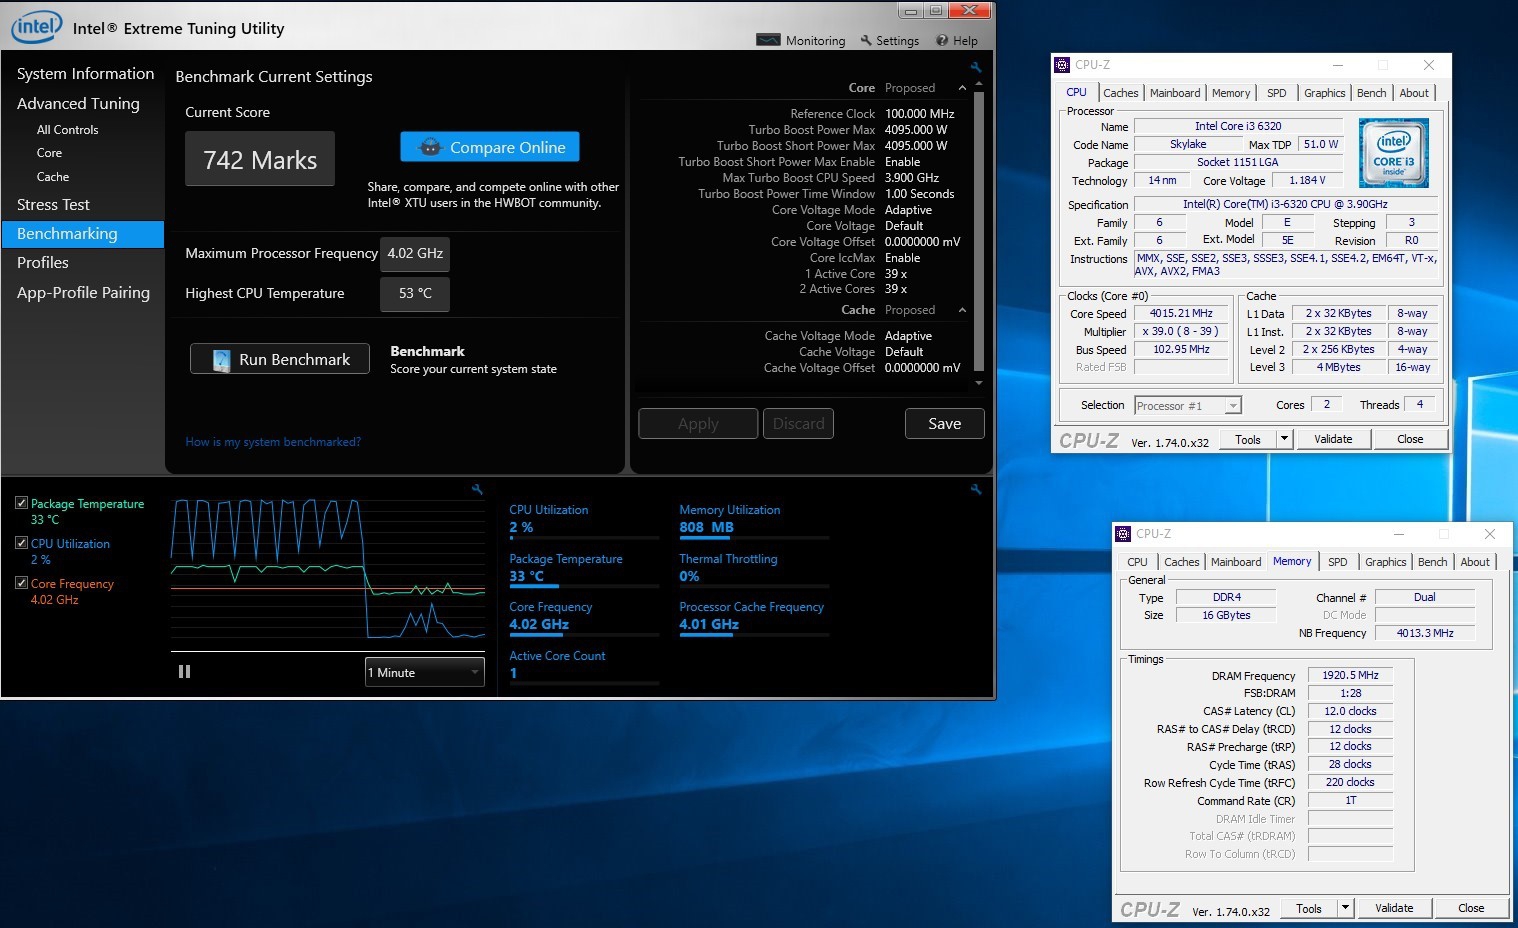Collapse the Core proposed section
The image size is (1518, 928).
point(962,88)
